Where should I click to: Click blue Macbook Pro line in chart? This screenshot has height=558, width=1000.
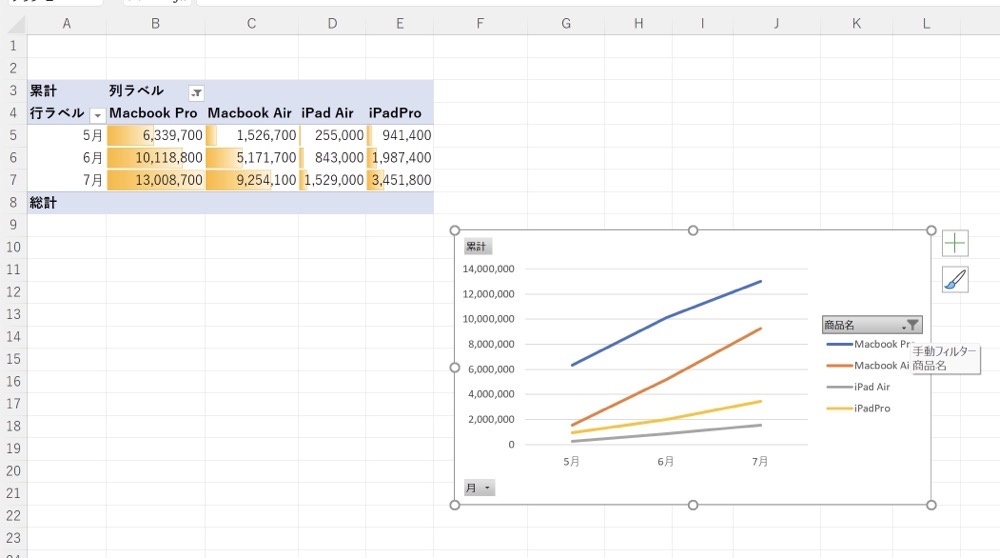(x=666, y=317)
